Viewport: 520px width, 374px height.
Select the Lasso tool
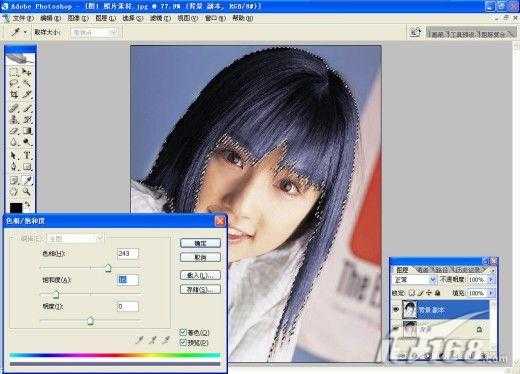[14, 83]
